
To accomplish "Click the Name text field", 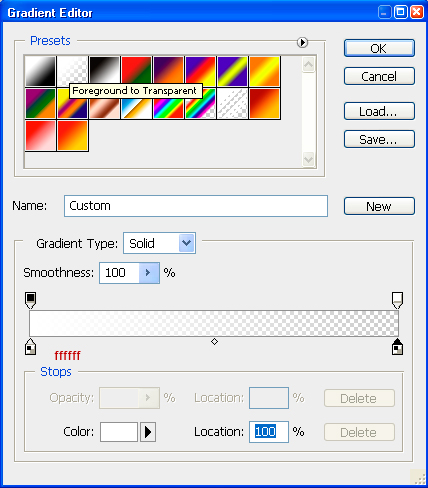I will click(196, 206).
